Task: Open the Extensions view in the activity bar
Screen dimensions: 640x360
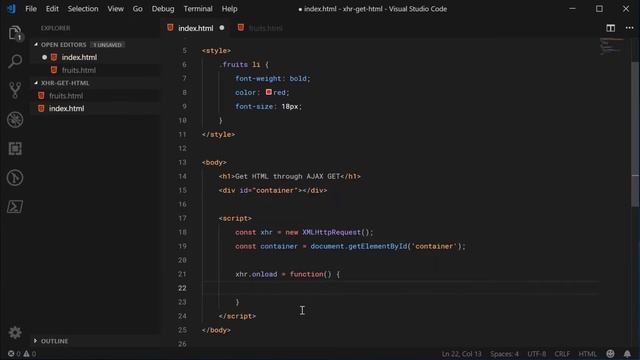Action: (x=15, y=149)
